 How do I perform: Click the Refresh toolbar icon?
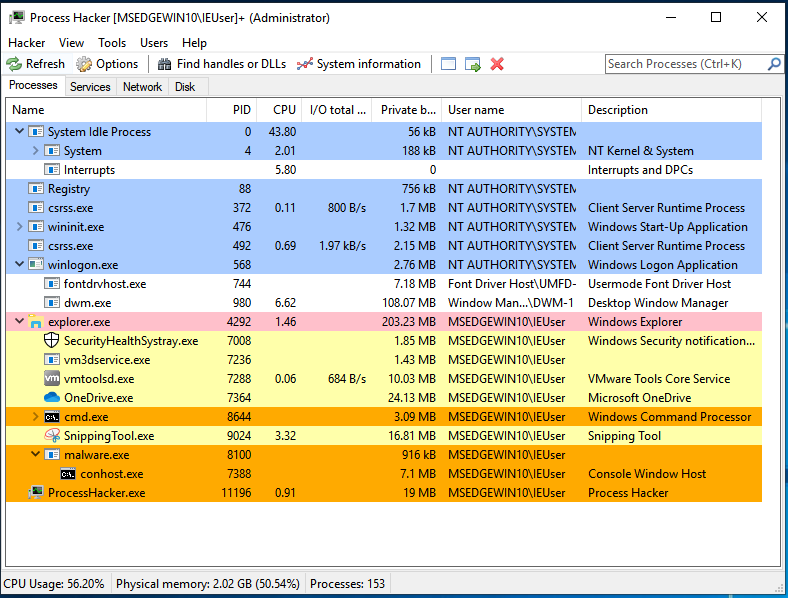14,64
